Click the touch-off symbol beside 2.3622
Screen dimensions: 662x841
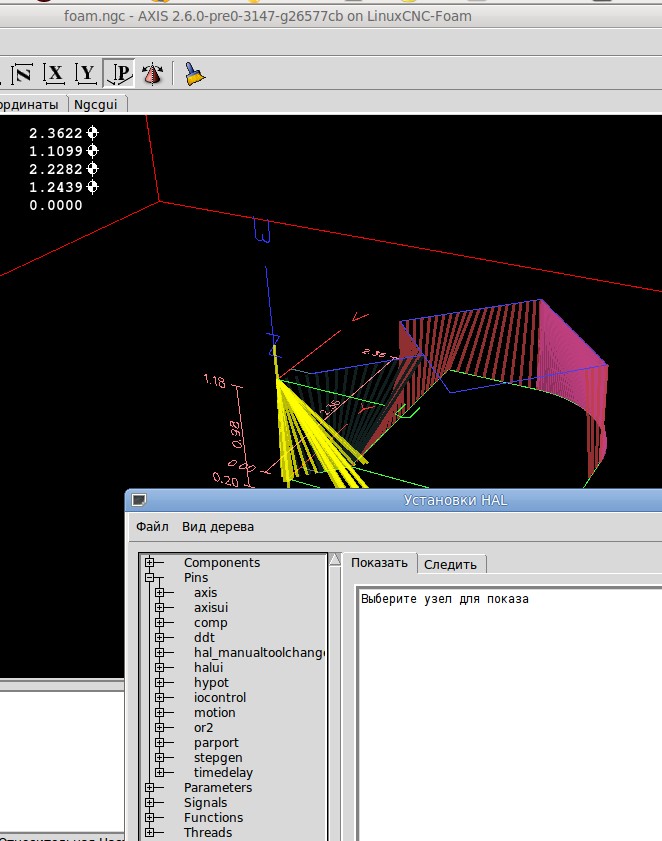92,133
